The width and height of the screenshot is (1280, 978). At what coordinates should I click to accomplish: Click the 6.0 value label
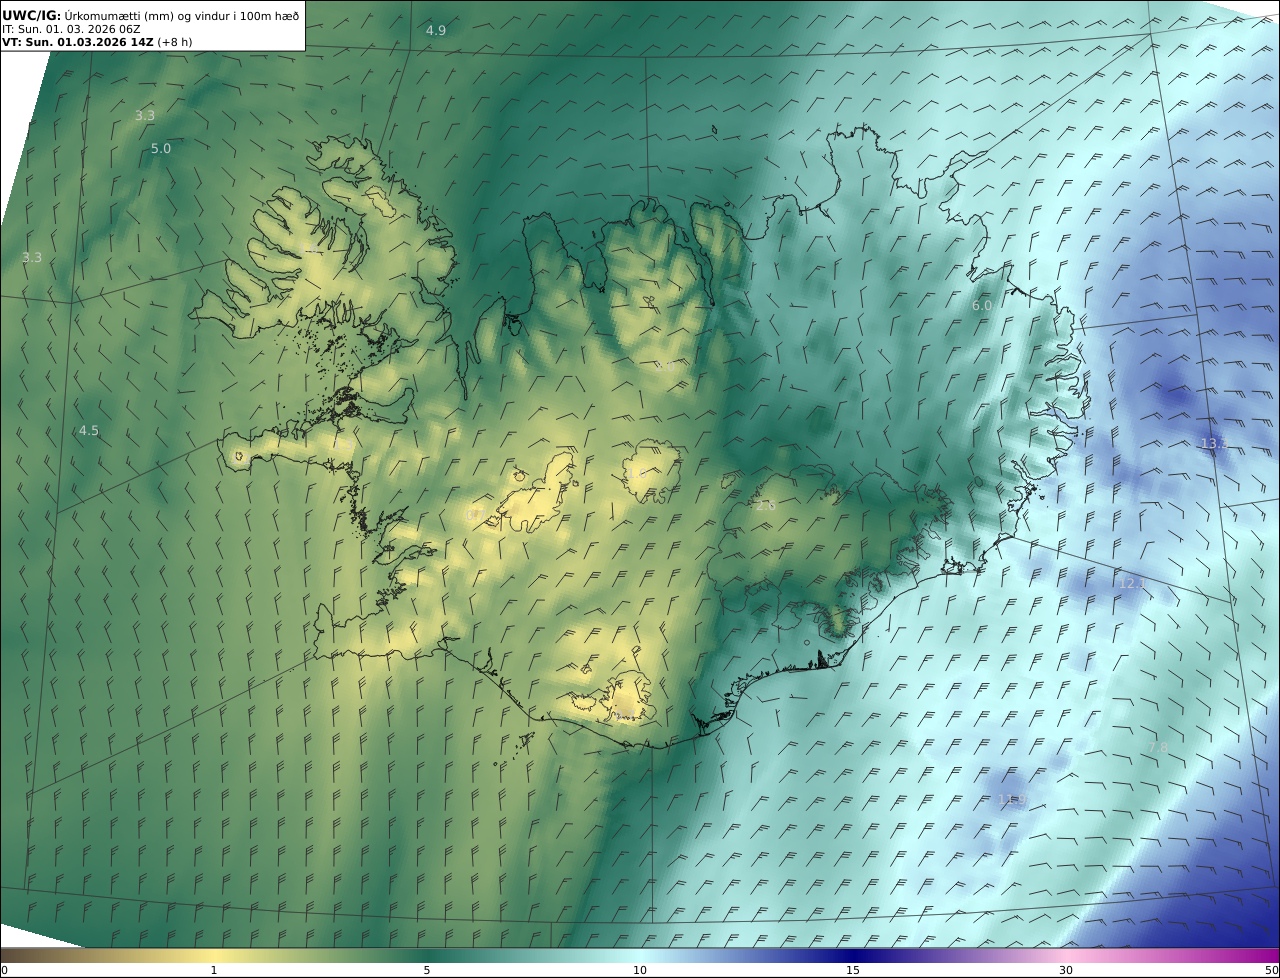982,306
